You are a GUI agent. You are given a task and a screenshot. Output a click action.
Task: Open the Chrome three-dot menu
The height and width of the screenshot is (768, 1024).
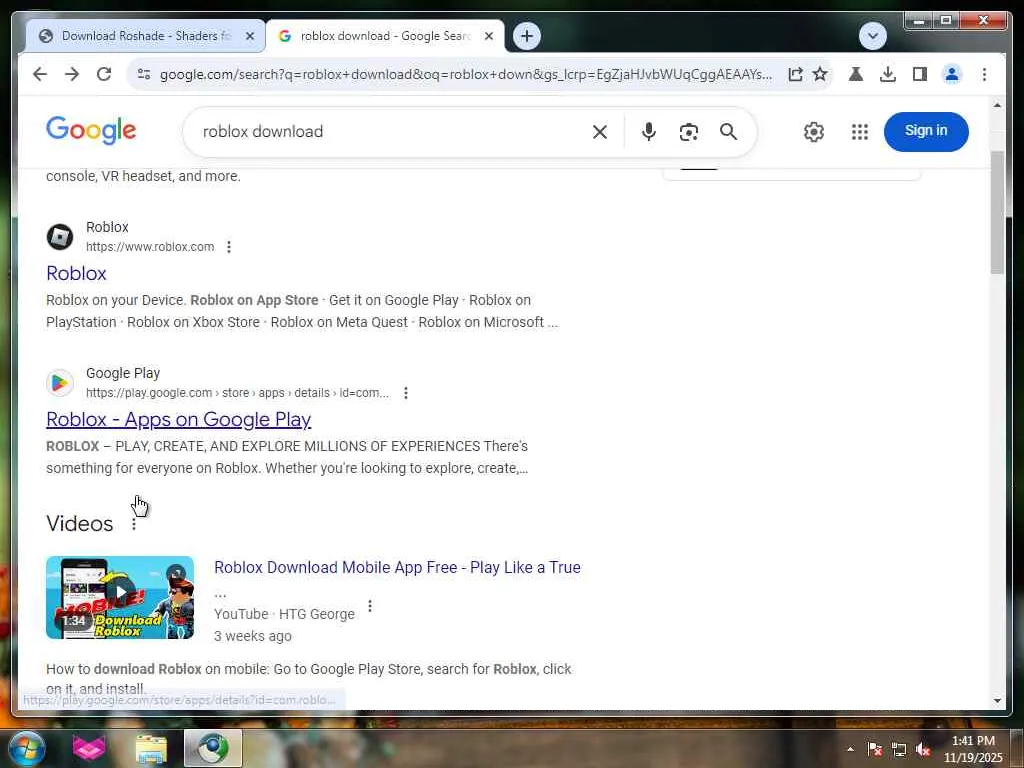click(x=984, y=74)
